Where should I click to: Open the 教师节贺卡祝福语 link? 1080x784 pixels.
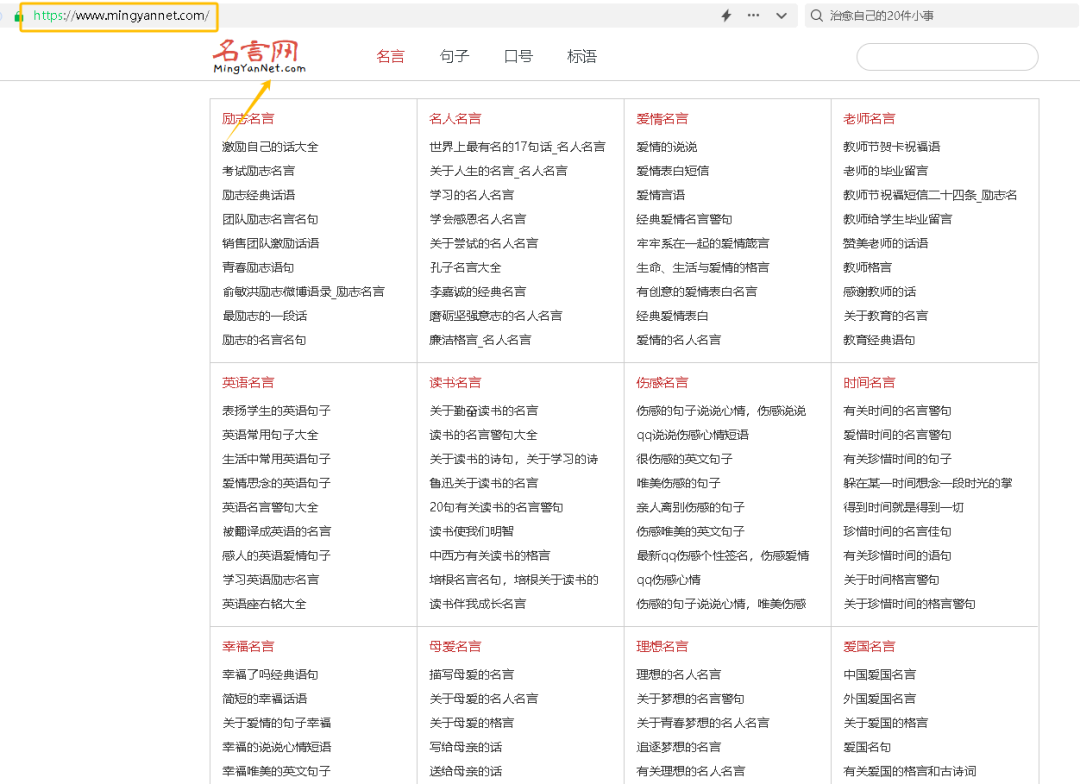pyautogui.click(x=892, y=147)
